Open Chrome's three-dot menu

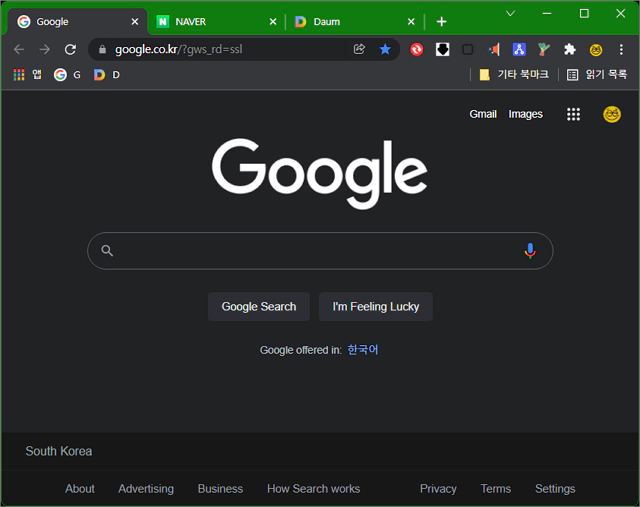[621, 49]
